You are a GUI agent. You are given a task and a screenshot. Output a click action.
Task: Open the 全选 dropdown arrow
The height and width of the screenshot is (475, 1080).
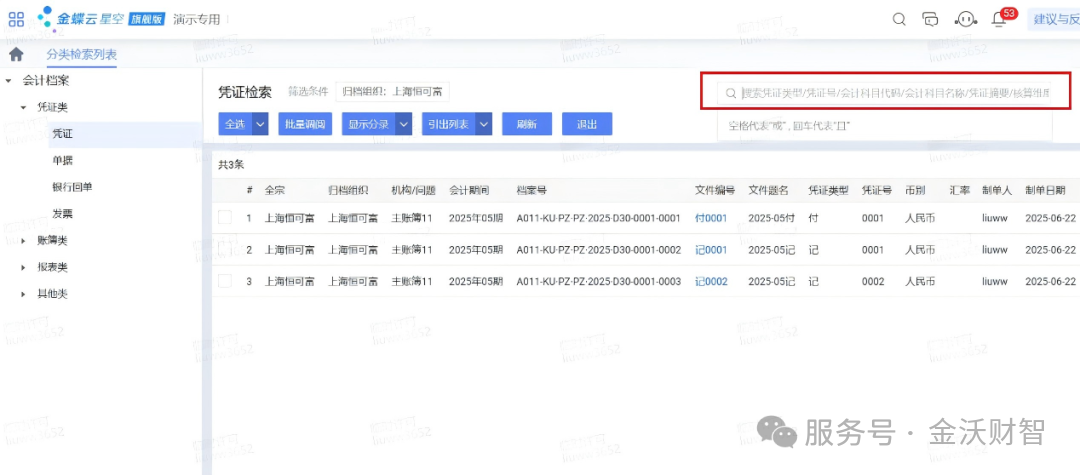coord(260,124)
